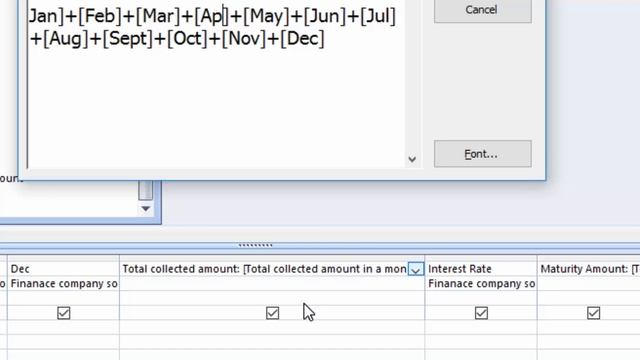Screen dimensions: 640x360
Task: Click the sort cell under Total collected amount
Action: 272,298
